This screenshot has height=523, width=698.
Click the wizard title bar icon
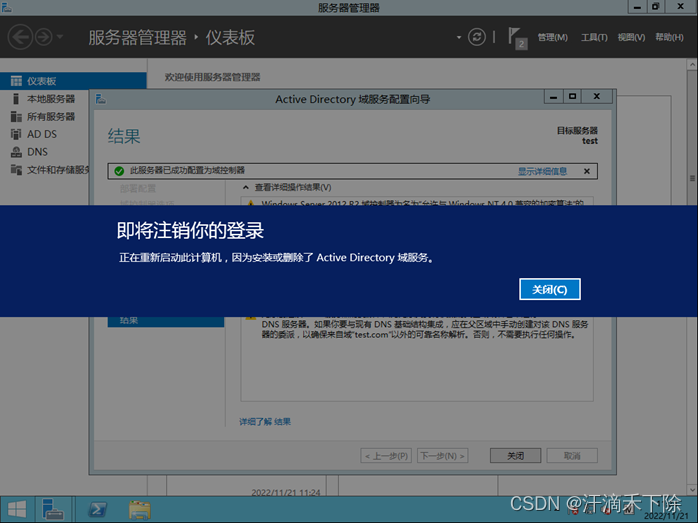coord(101,99)
